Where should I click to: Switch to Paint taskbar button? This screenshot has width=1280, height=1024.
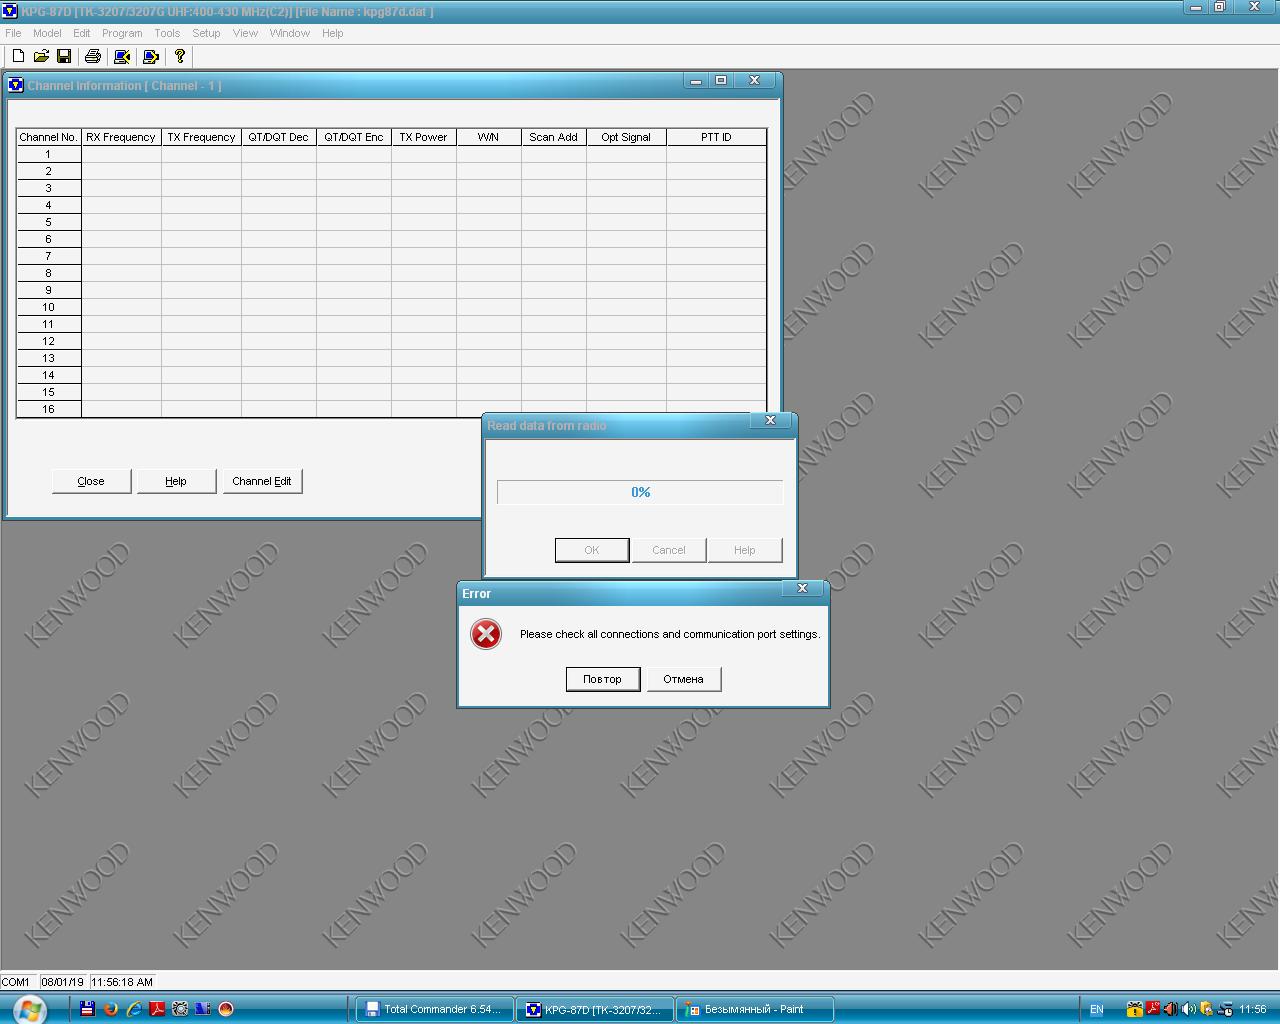pos(755,1009)
